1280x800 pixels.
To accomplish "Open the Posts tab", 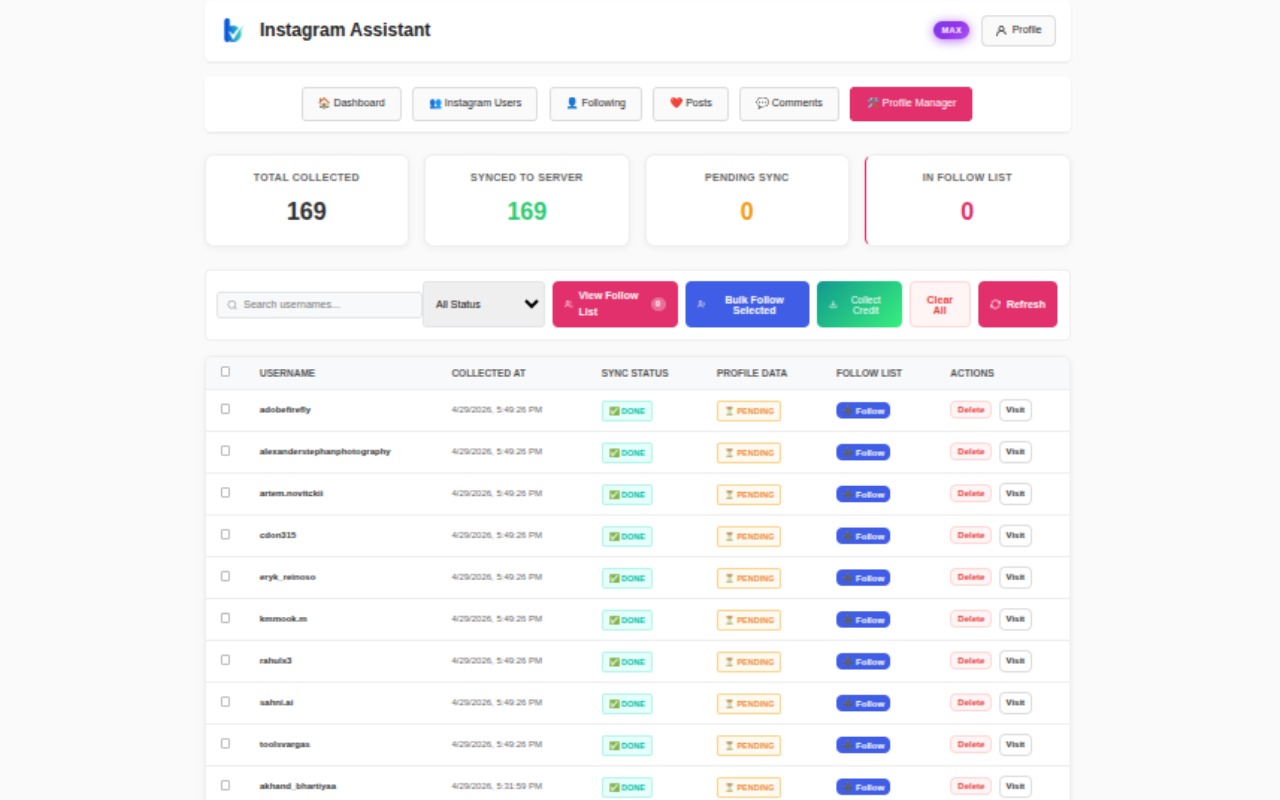I will (691, 104).
